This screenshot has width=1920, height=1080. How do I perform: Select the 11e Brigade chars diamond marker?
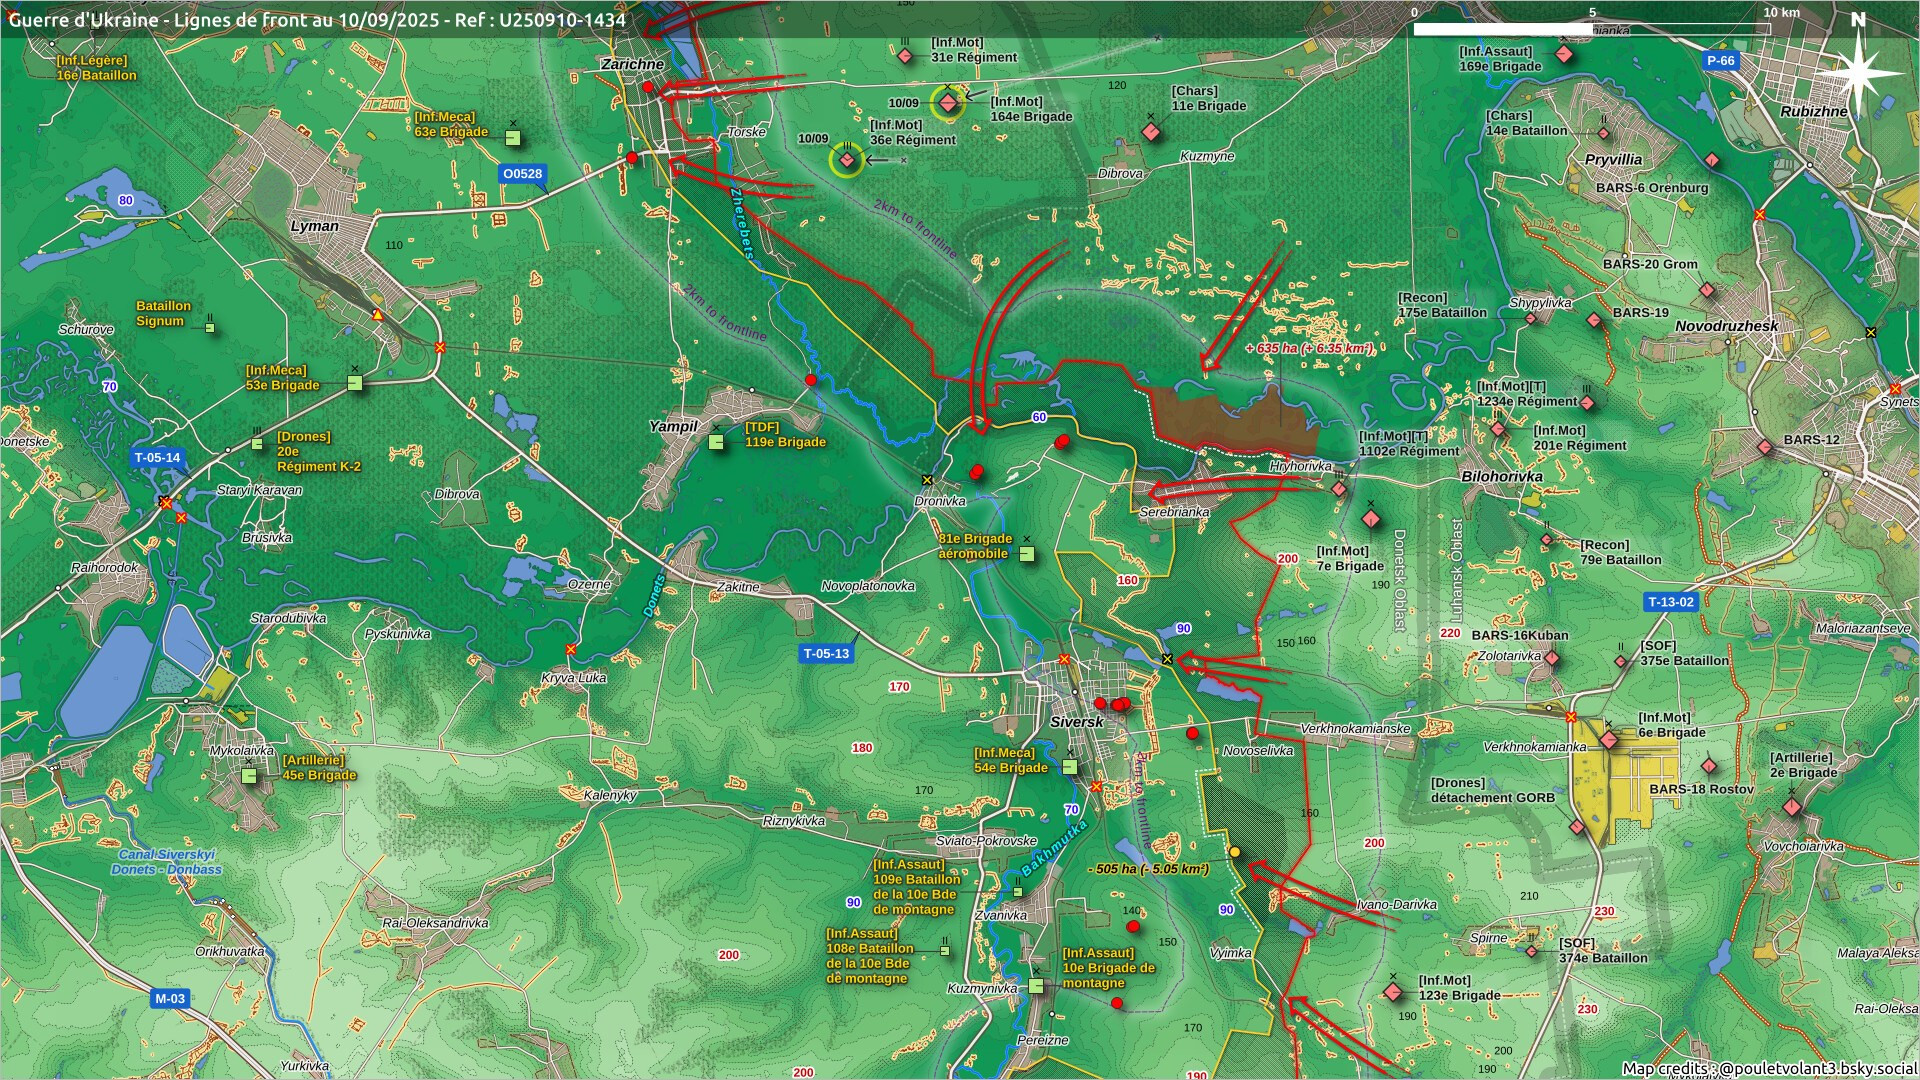(1151, 132)
